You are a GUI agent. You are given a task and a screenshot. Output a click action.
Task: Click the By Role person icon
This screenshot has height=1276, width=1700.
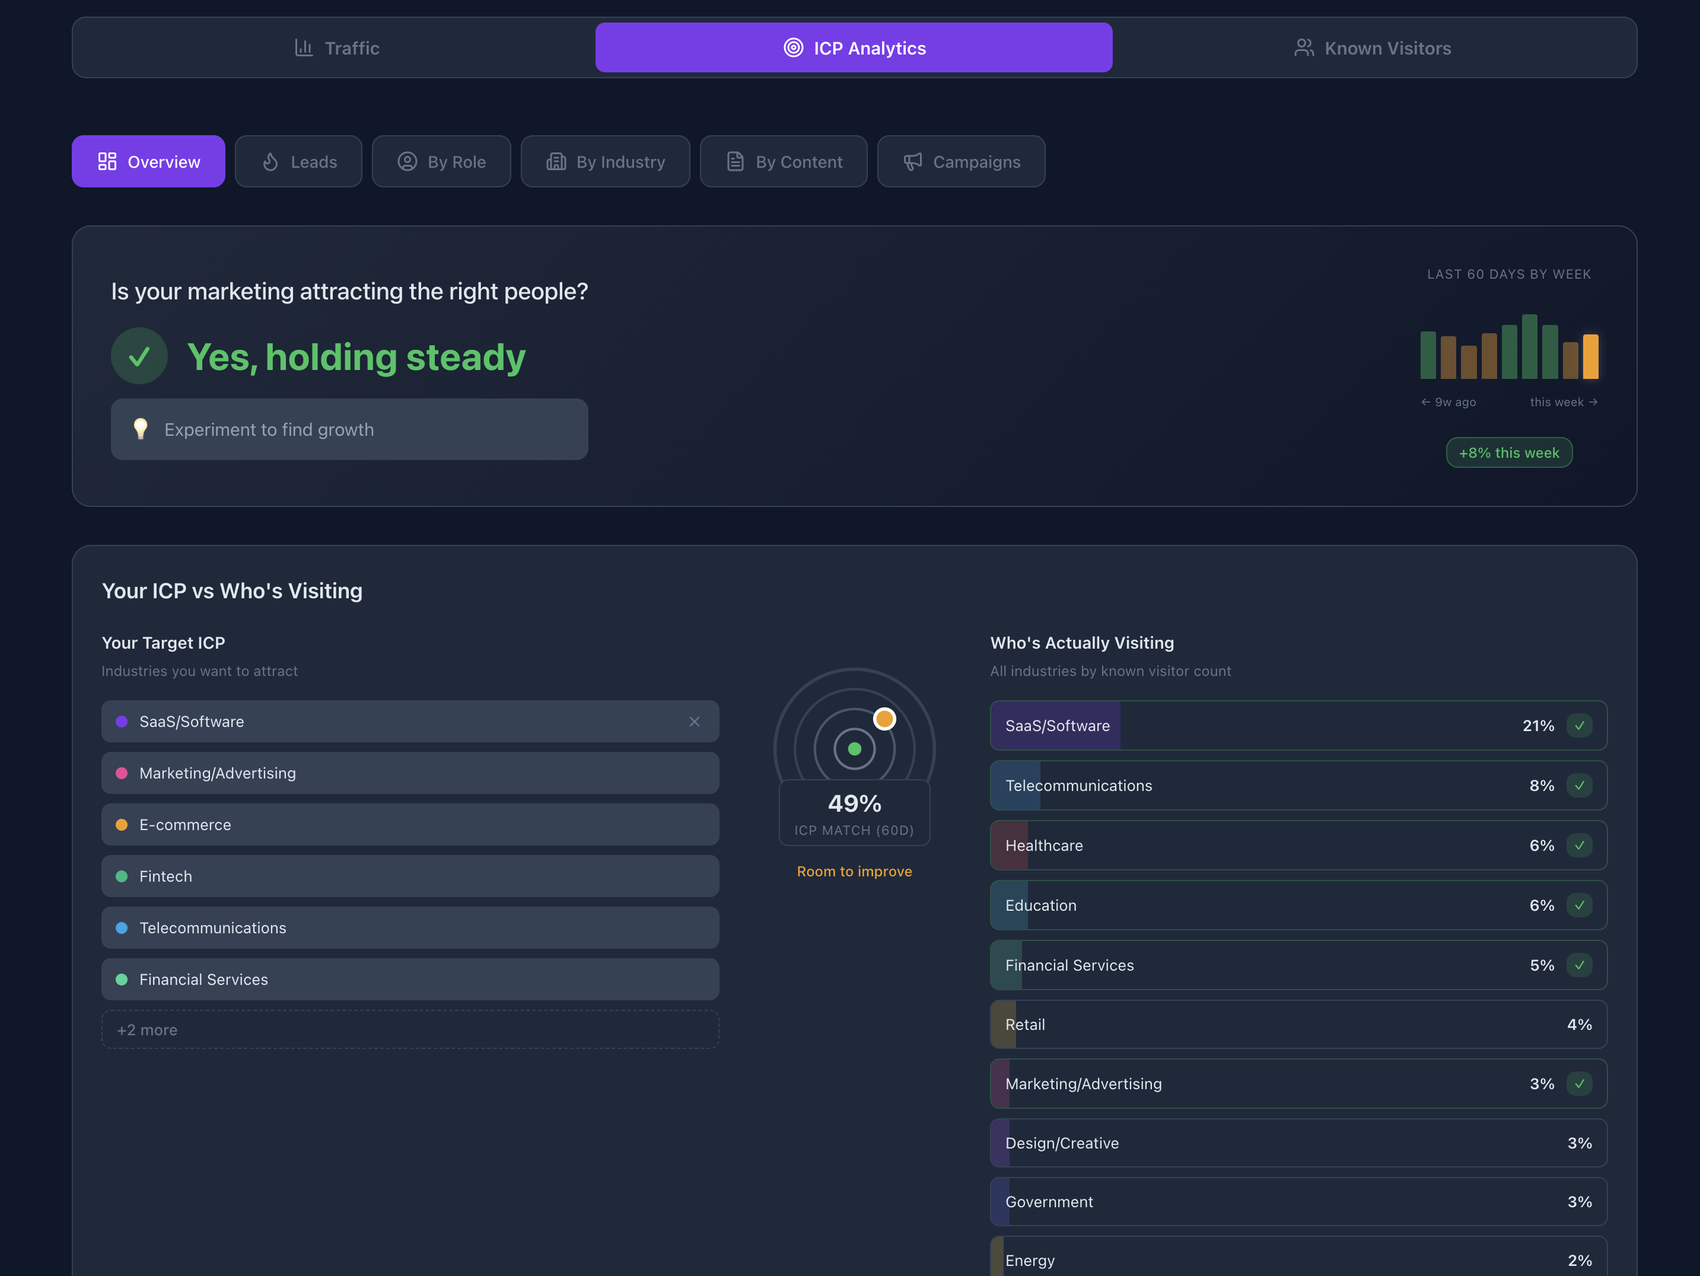407,162
